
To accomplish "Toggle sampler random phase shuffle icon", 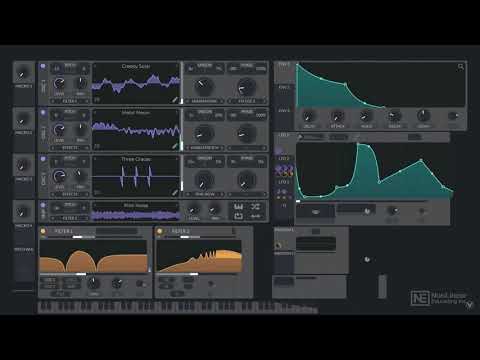I will coord(256,207).
